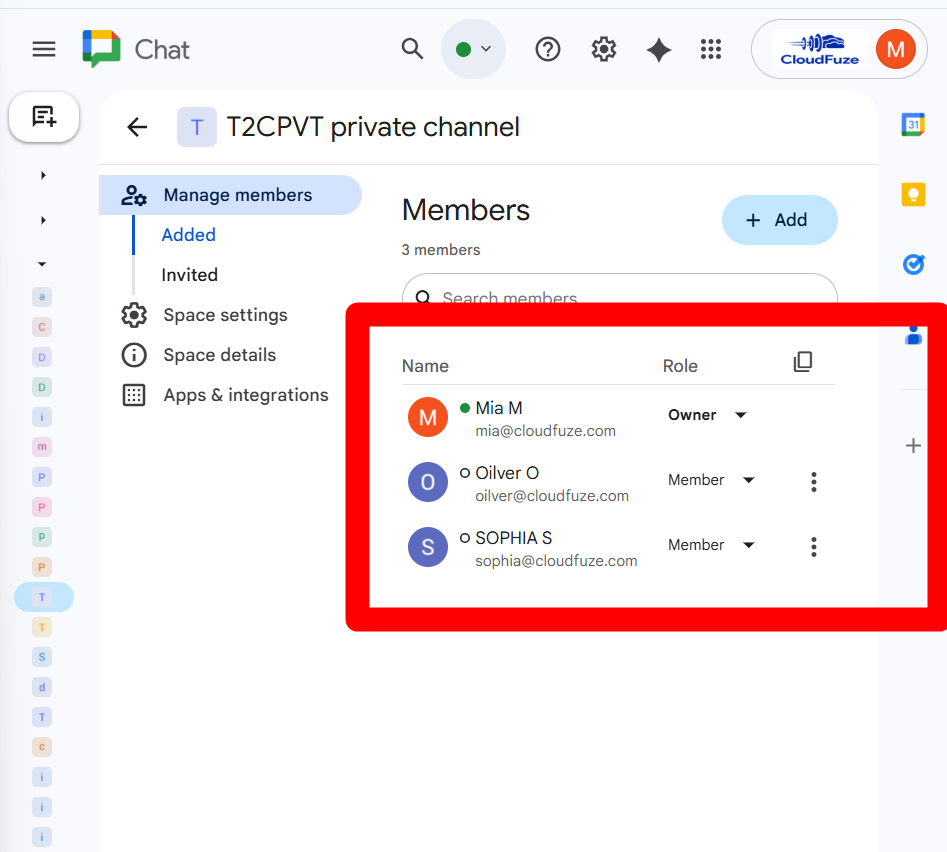Open Google Tasks in side panel
Screen dimensions: 947x852
913,264
